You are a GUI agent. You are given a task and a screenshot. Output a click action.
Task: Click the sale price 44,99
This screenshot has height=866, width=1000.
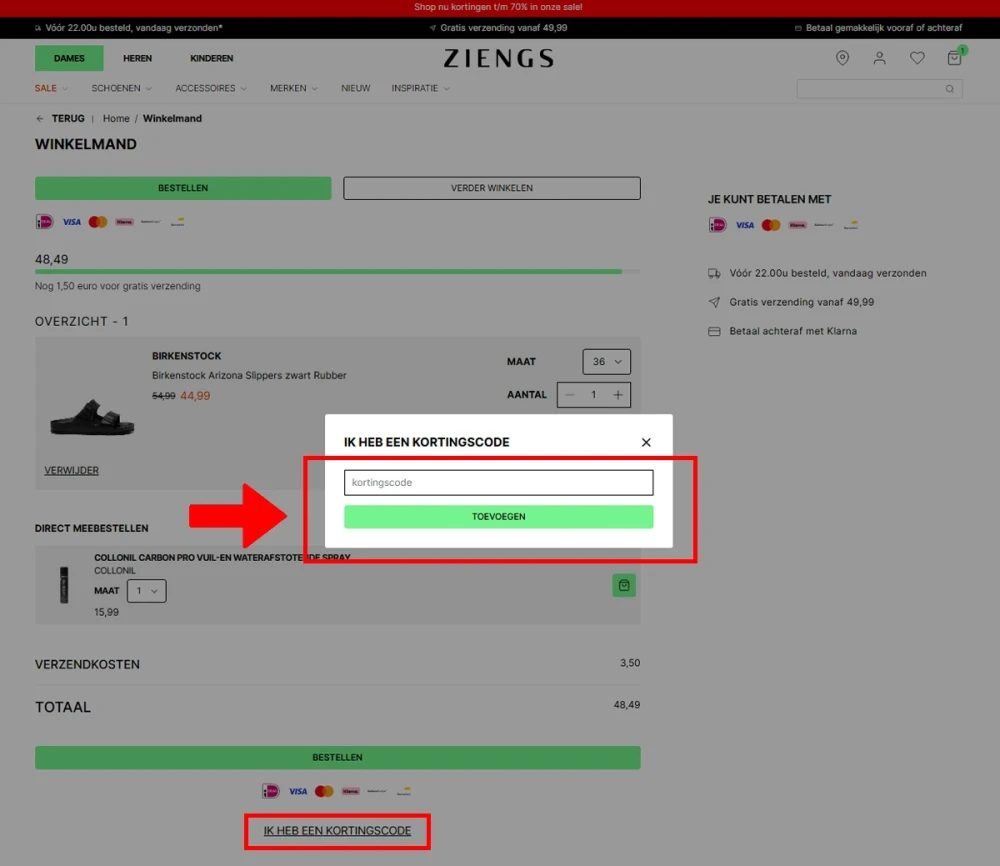tap(195, 396)
